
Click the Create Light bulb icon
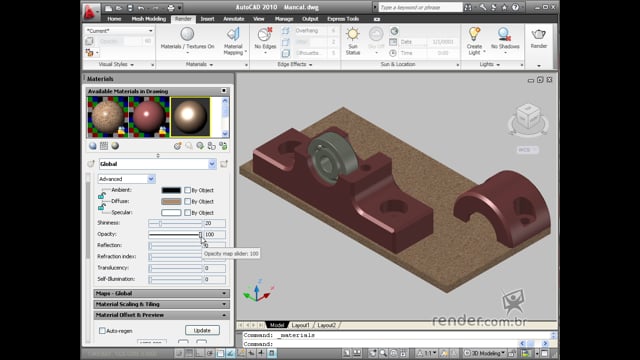click(474, 34)
